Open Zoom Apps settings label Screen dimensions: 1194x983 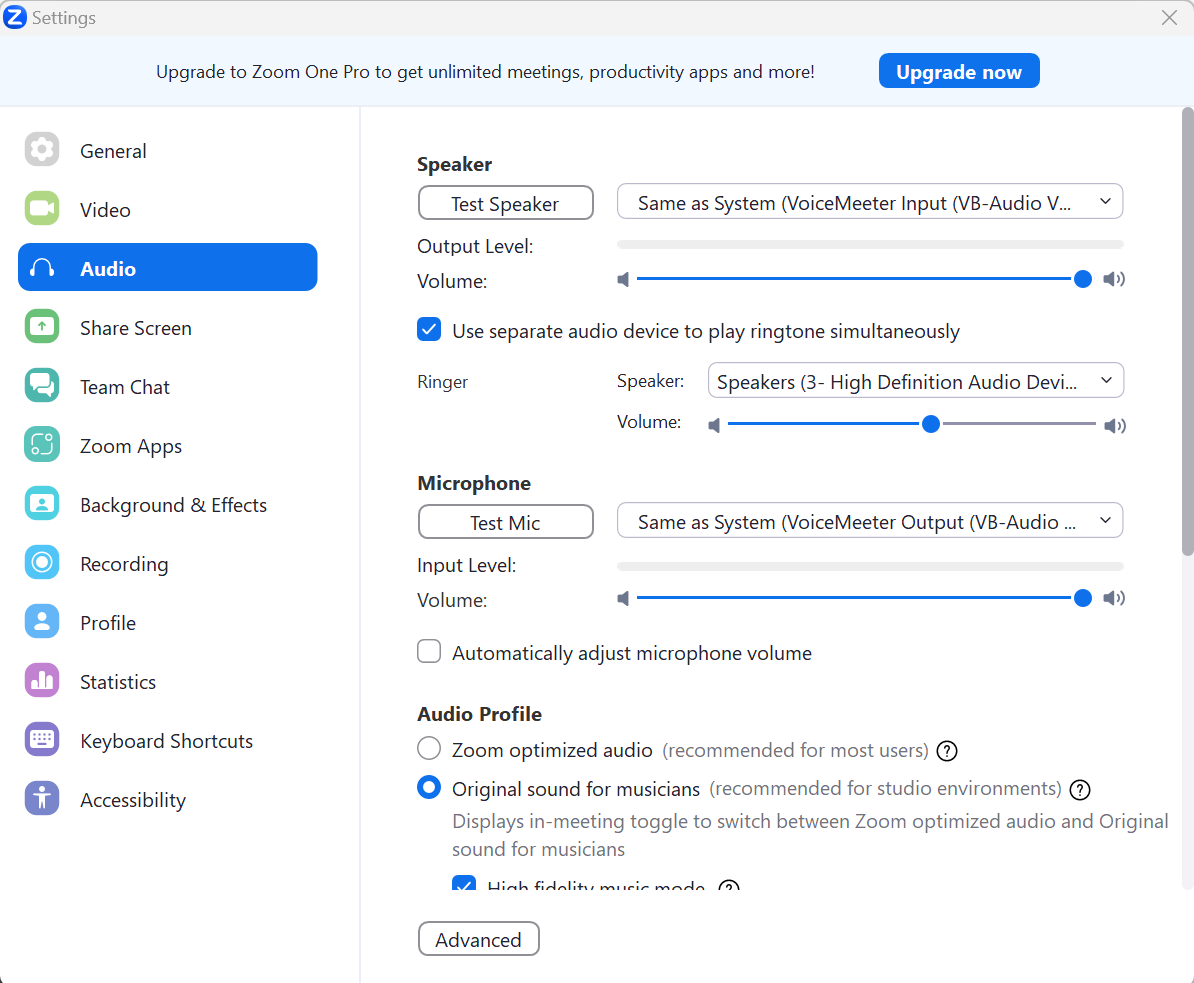131,446
